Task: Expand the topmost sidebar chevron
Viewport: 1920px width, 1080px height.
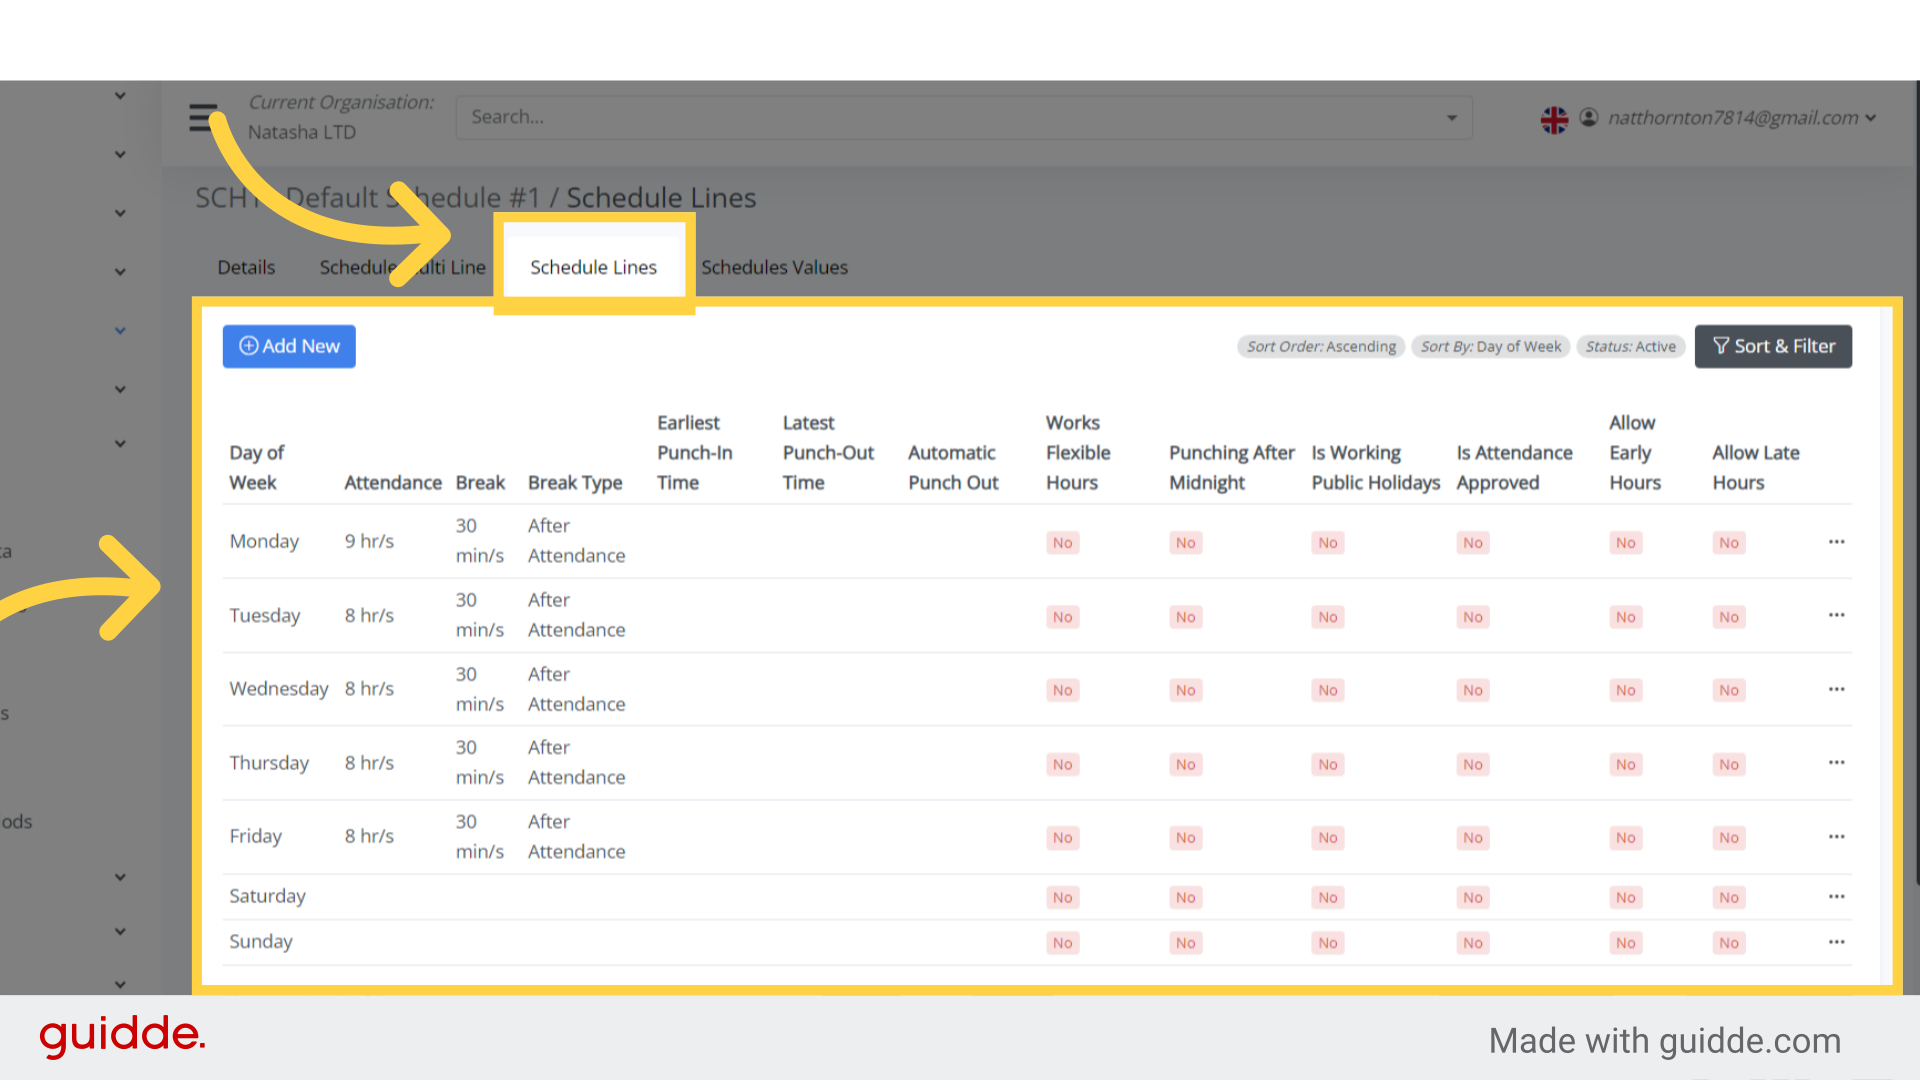Action: tap(120, 96)
